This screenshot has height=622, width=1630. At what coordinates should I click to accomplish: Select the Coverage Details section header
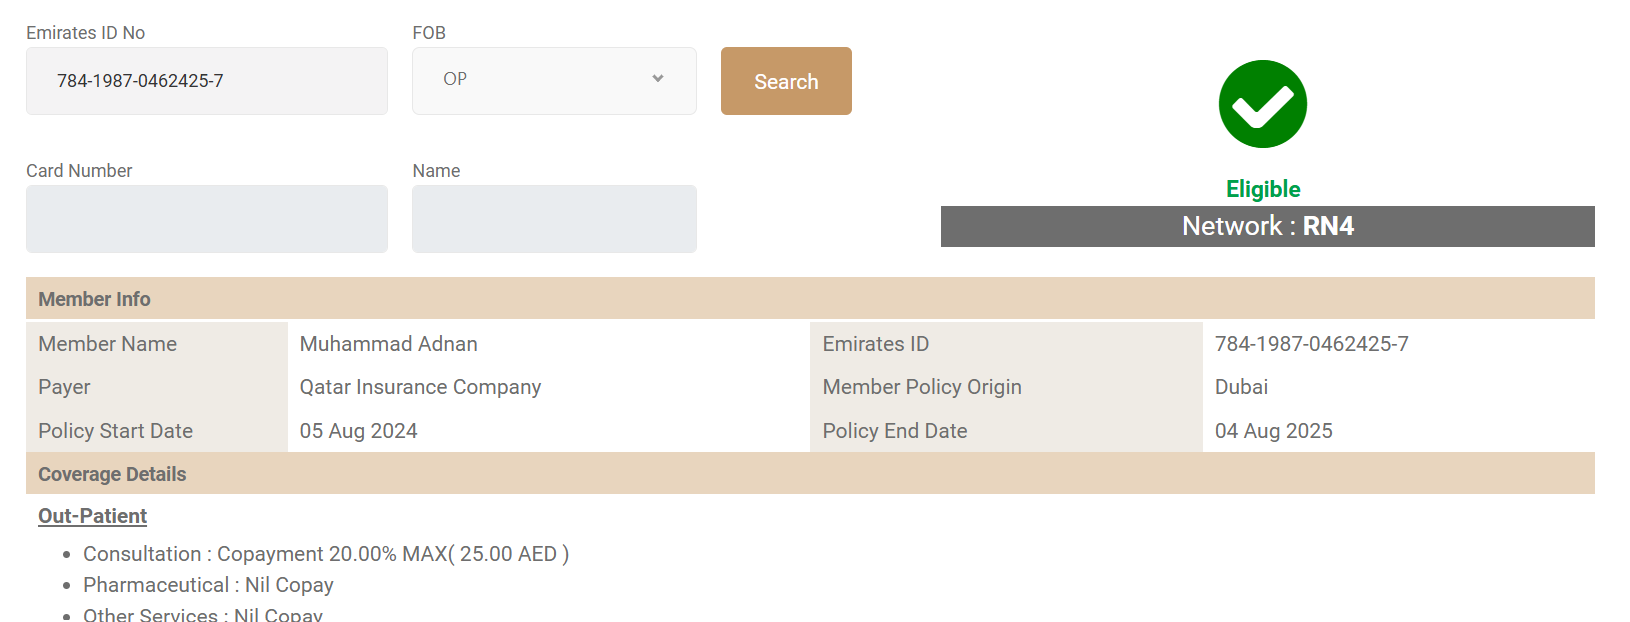coord(112,474)
